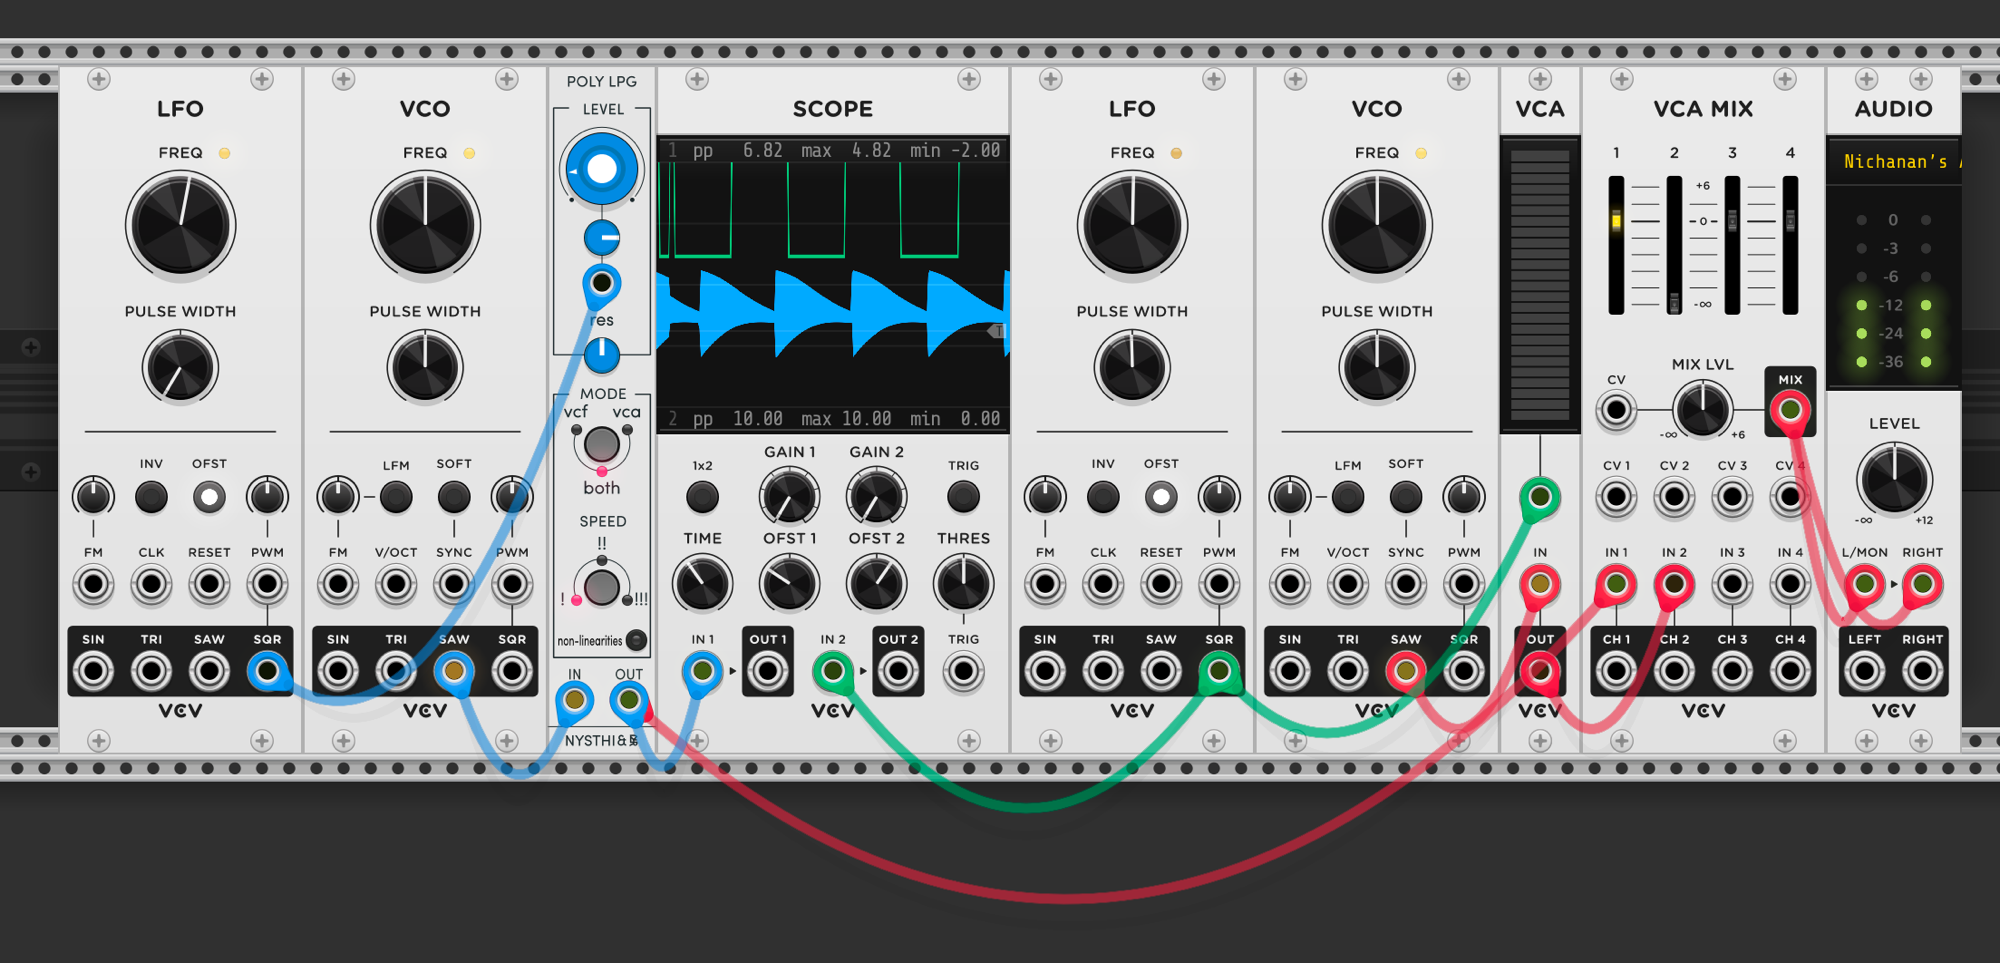This screenshot has width=2000, height=963.
Task: Click the vcf/vca MODE switch on POLY LPG
Action: (601, 444)
